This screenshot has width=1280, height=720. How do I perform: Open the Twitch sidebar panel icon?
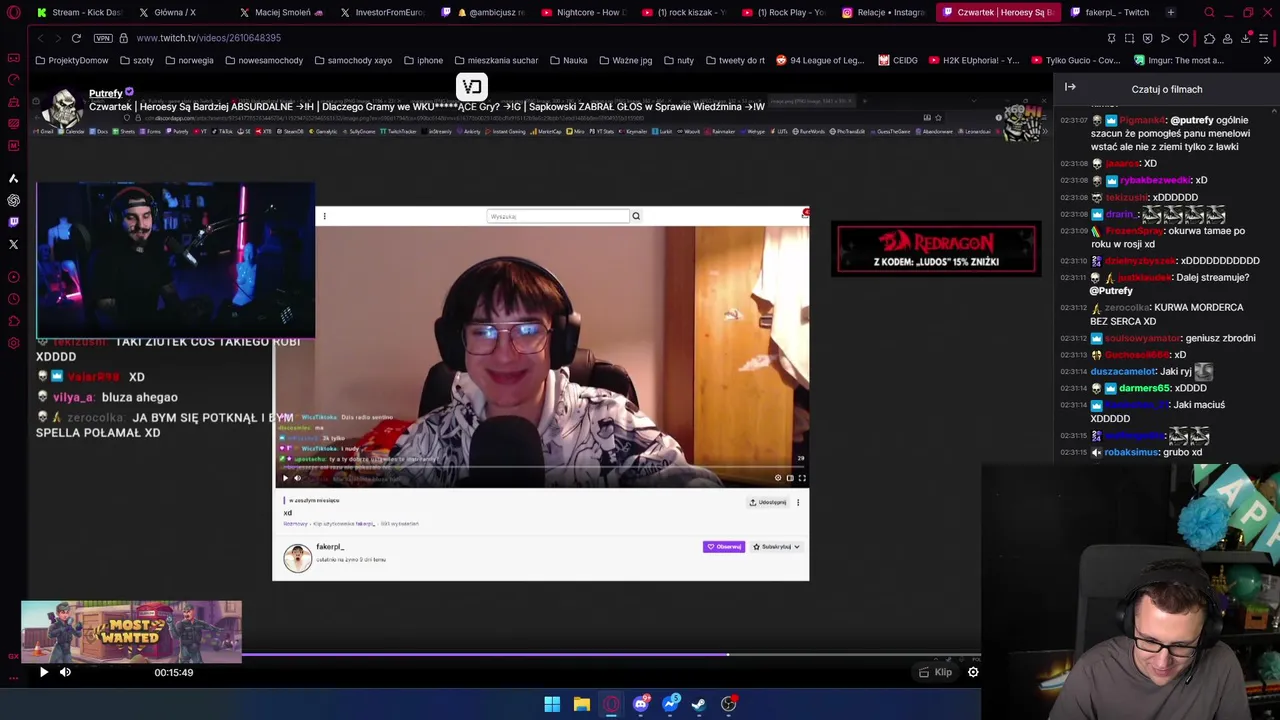tap(13, 222)
